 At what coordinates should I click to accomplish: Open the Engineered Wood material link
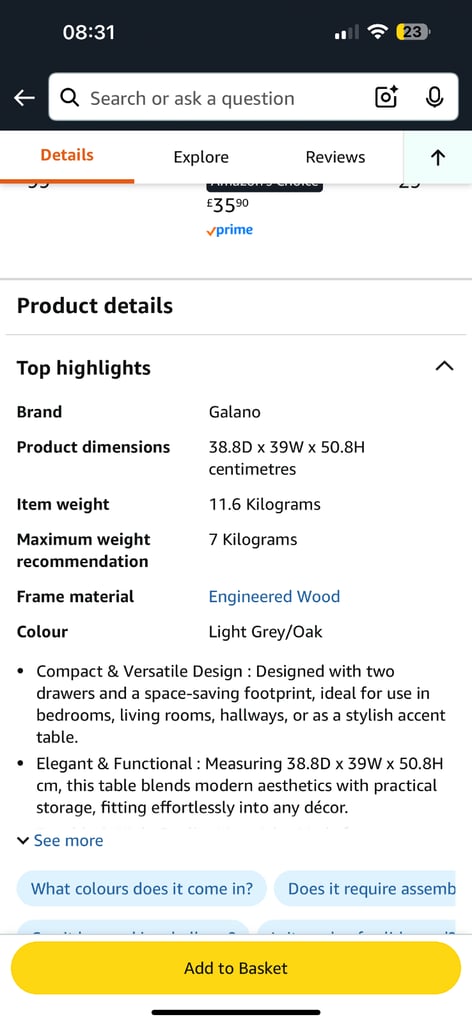(x=274, y=596)
